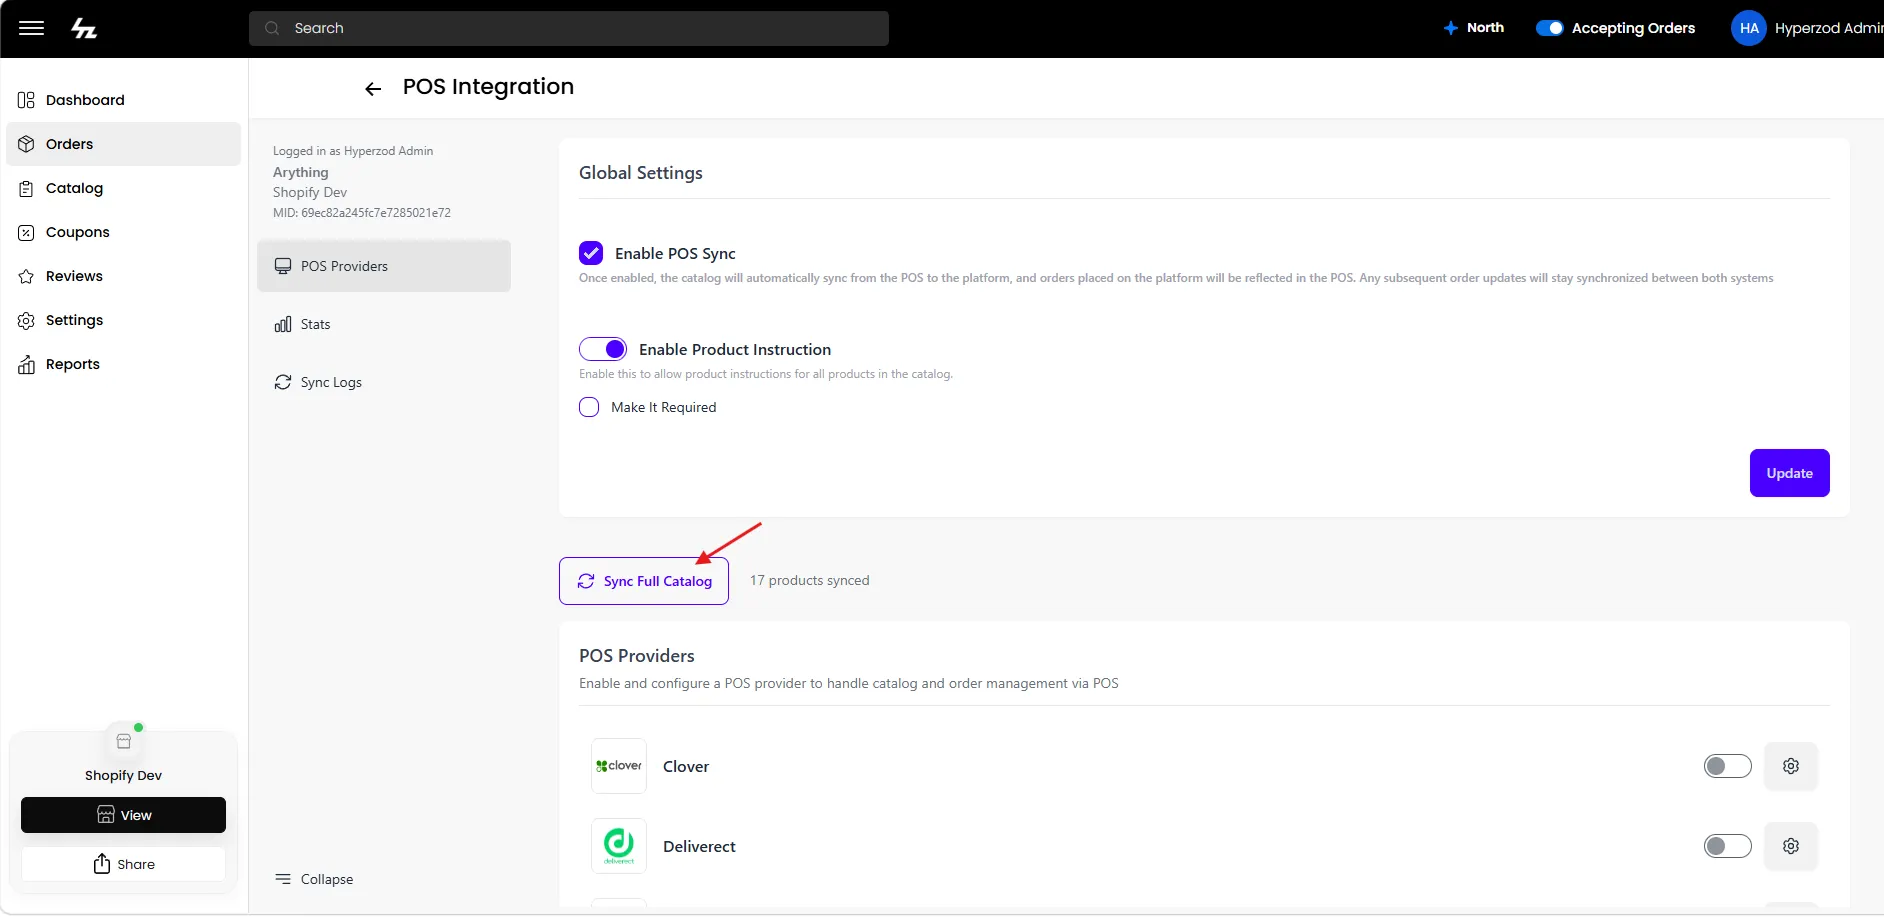Toggle the Enable POS Sync checkbox
This screenshot has height=917, width=1884.
591,253
